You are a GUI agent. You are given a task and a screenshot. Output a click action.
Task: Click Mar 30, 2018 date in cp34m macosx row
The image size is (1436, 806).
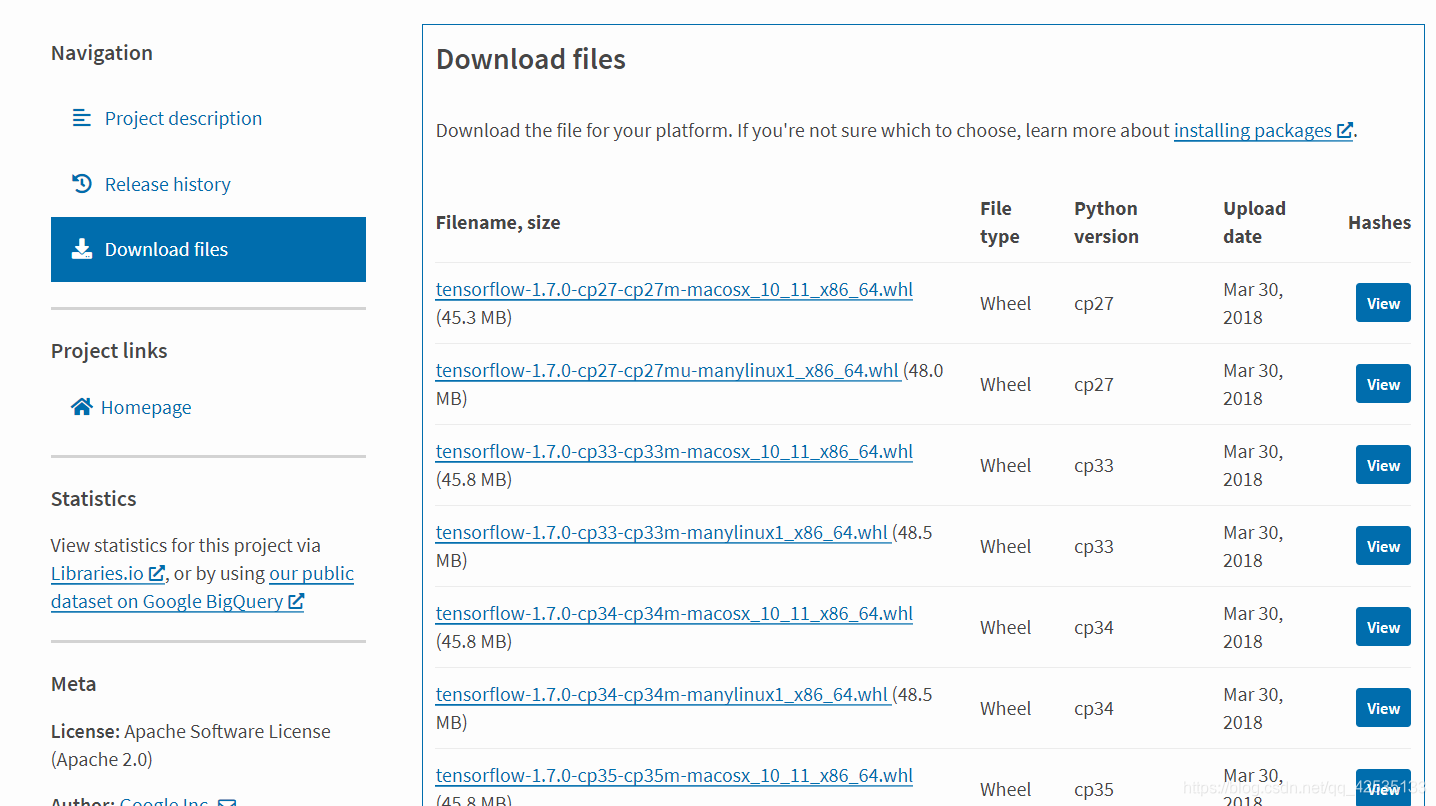click(1253, 627)
